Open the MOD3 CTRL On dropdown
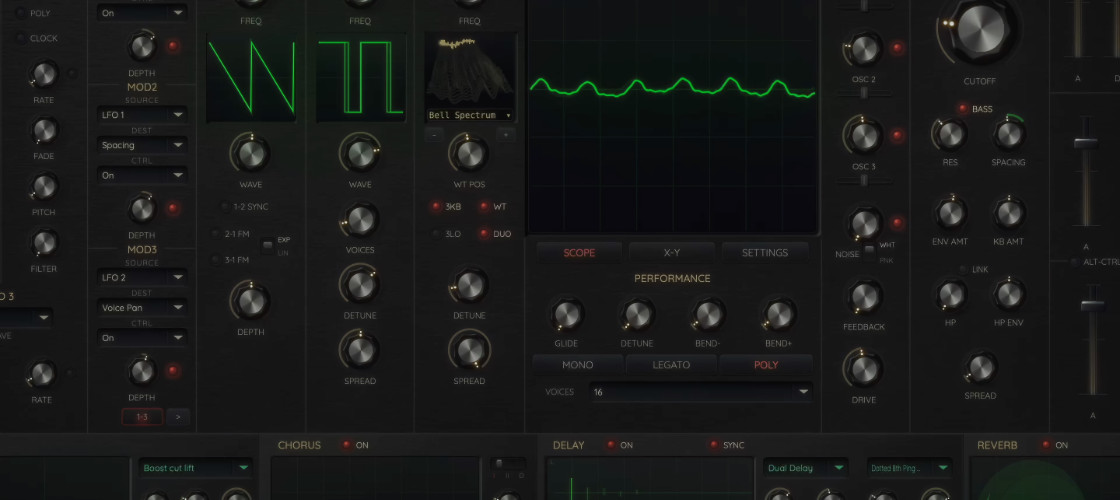1120x500 pixels. (x=141, y=337)
